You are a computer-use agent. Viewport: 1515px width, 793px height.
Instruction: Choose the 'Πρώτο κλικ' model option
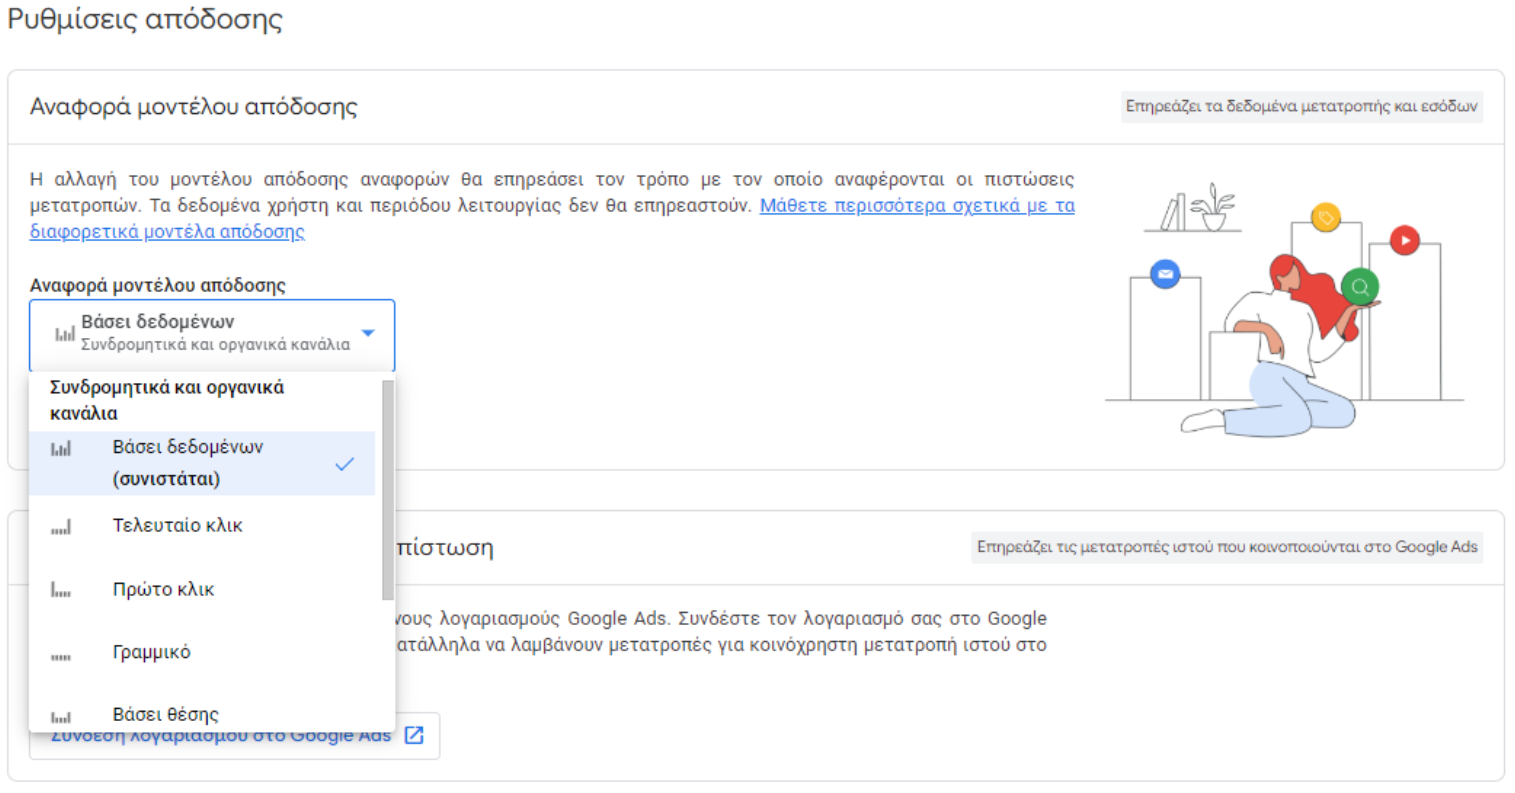click(163, 590)
